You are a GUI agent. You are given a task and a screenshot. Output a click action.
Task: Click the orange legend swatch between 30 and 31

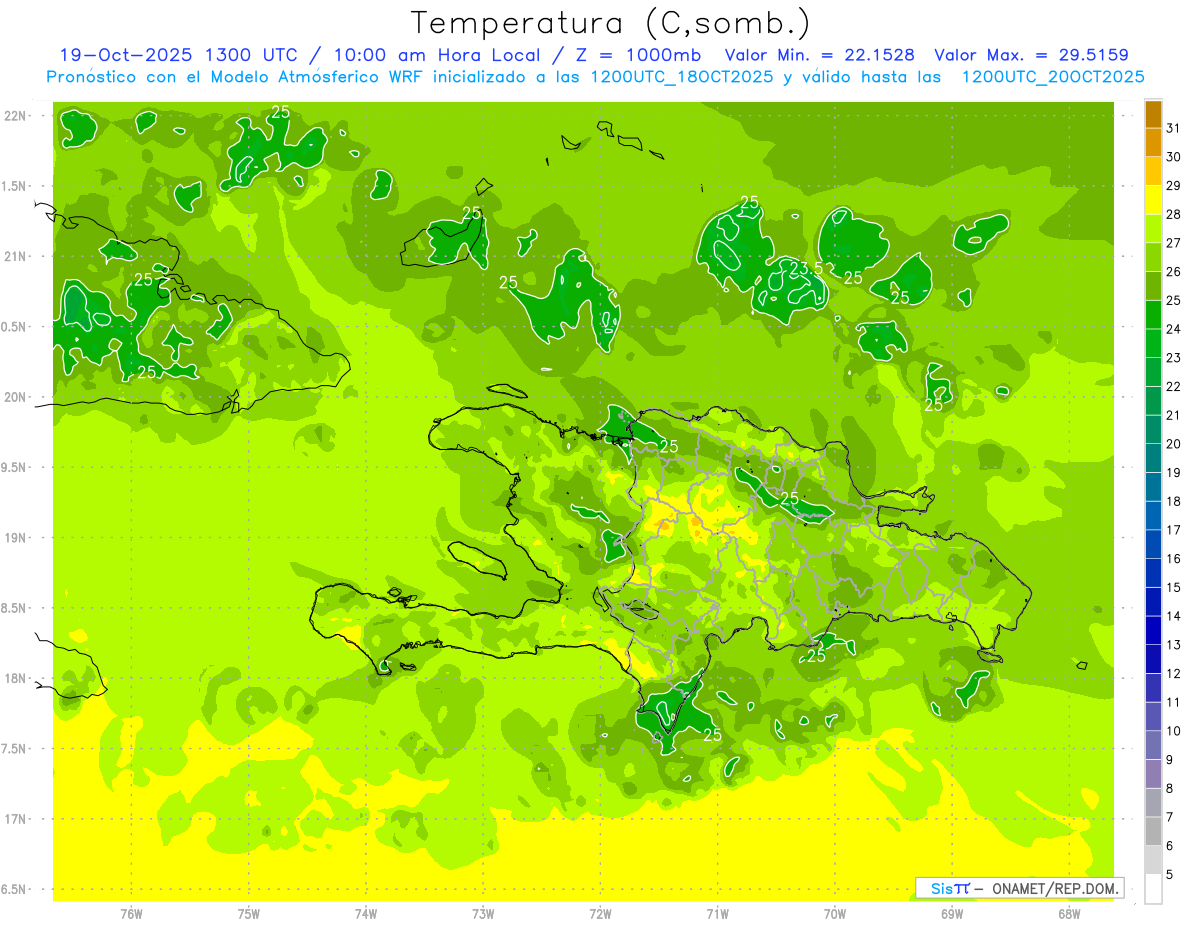[x=1153, y=143]
